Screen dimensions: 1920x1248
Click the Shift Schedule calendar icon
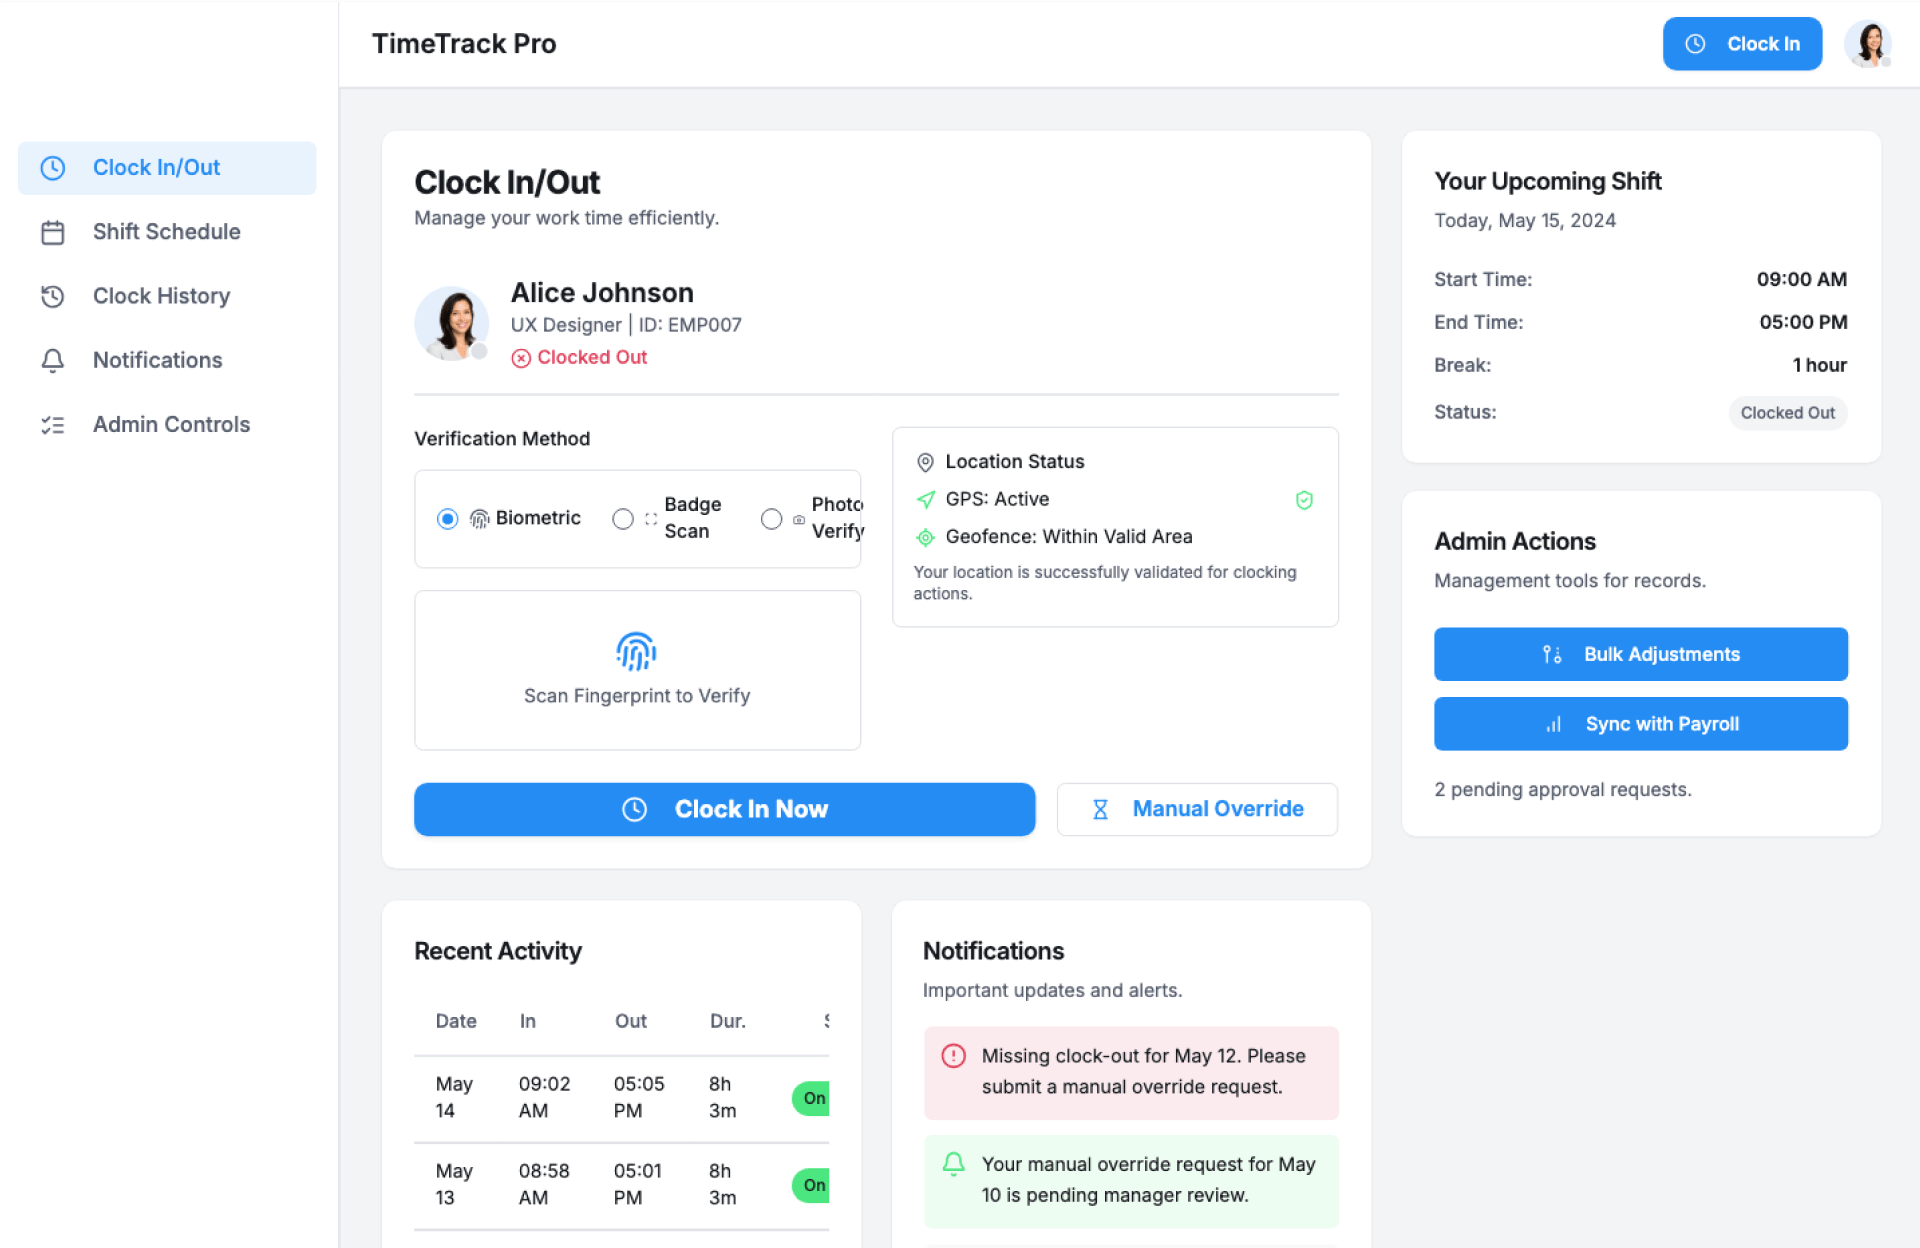point(53,232)
